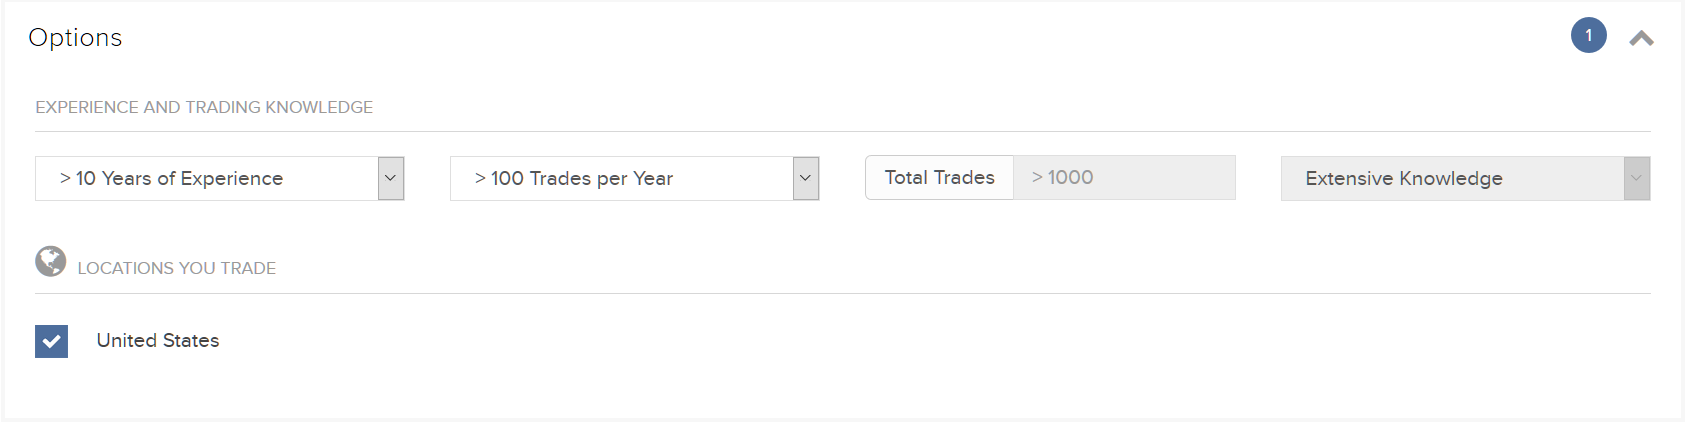
Task: Click the Options section heading
Action: click(75, 37)
